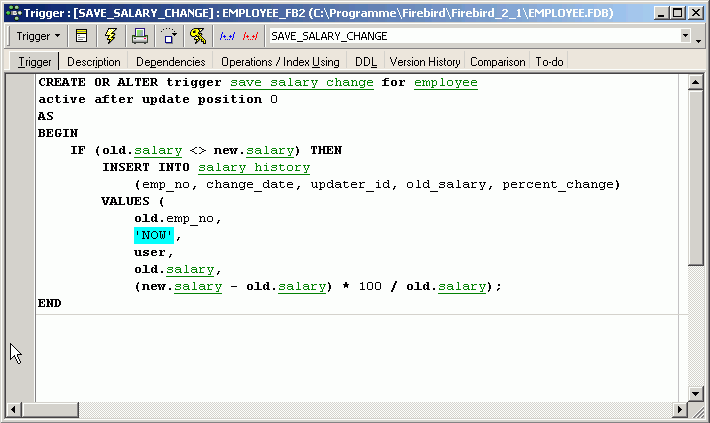This screenshot has width=710, height=423.
Task: Expand toolbar options chevron at far right
Action: click(x=699, y=41)
